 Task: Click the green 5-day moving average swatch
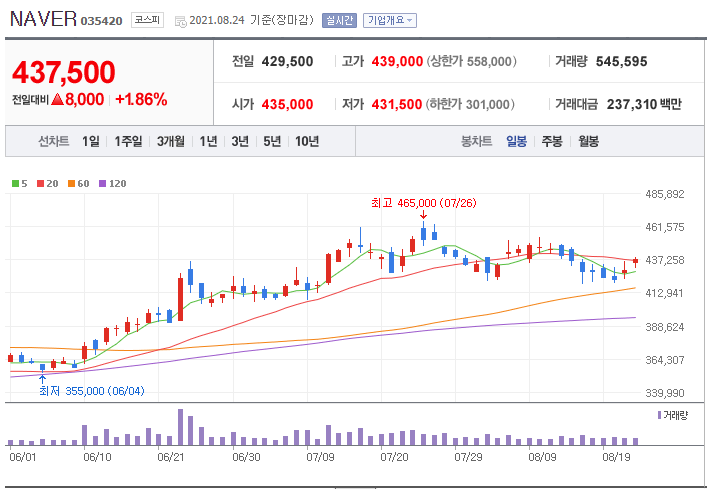coord(15,183)
